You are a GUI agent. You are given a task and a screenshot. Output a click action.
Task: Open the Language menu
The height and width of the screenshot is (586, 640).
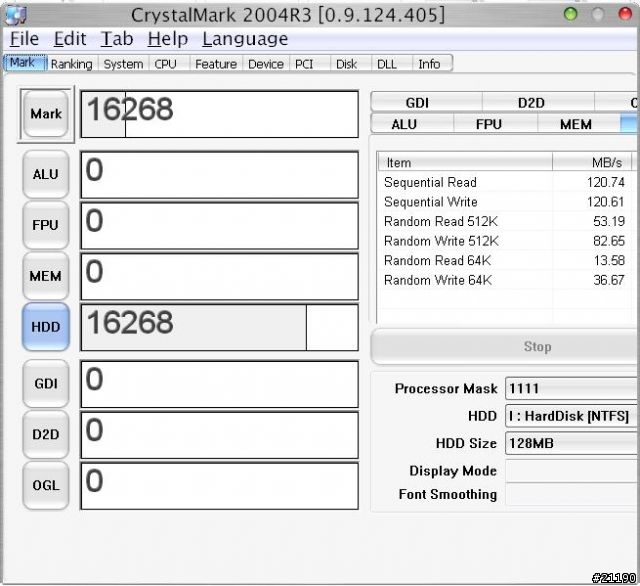coord(245,39)
